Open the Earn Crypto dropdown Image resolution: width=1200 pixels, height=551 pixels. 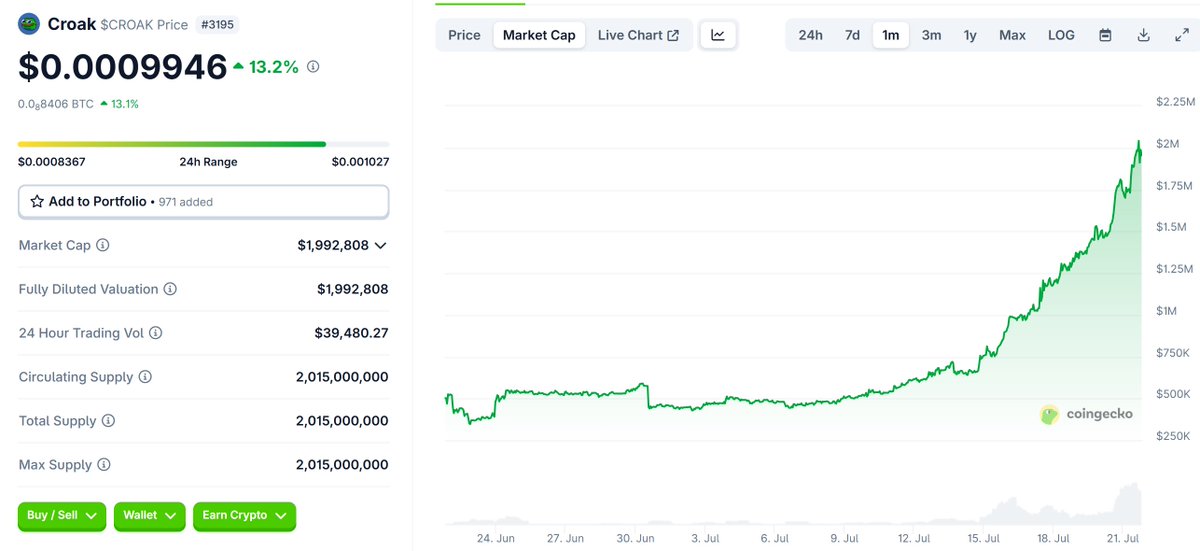coord(244,515)
